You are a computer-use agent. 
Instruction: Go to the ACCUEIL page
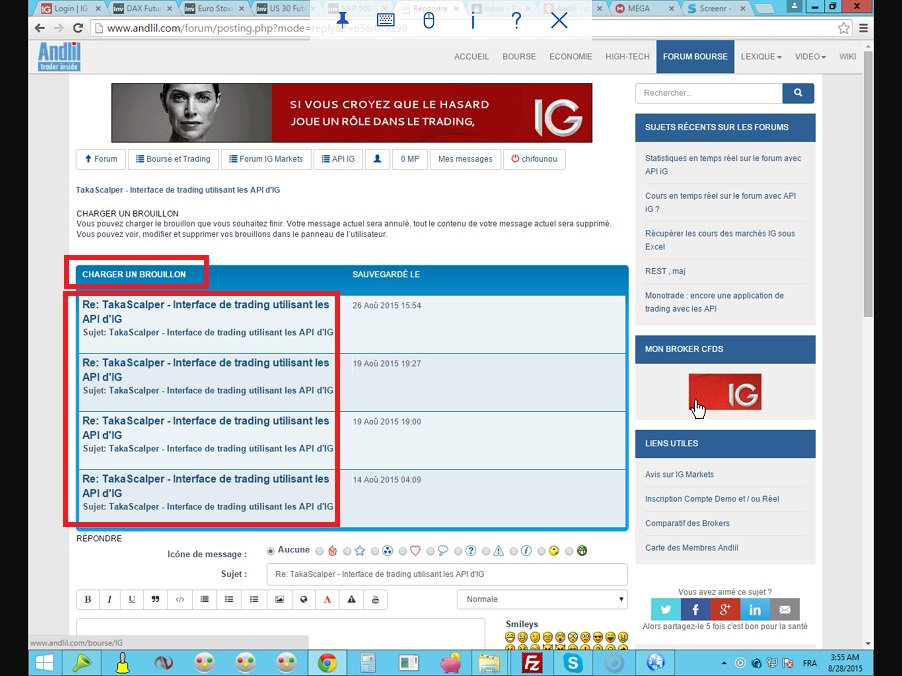(471, 56)
